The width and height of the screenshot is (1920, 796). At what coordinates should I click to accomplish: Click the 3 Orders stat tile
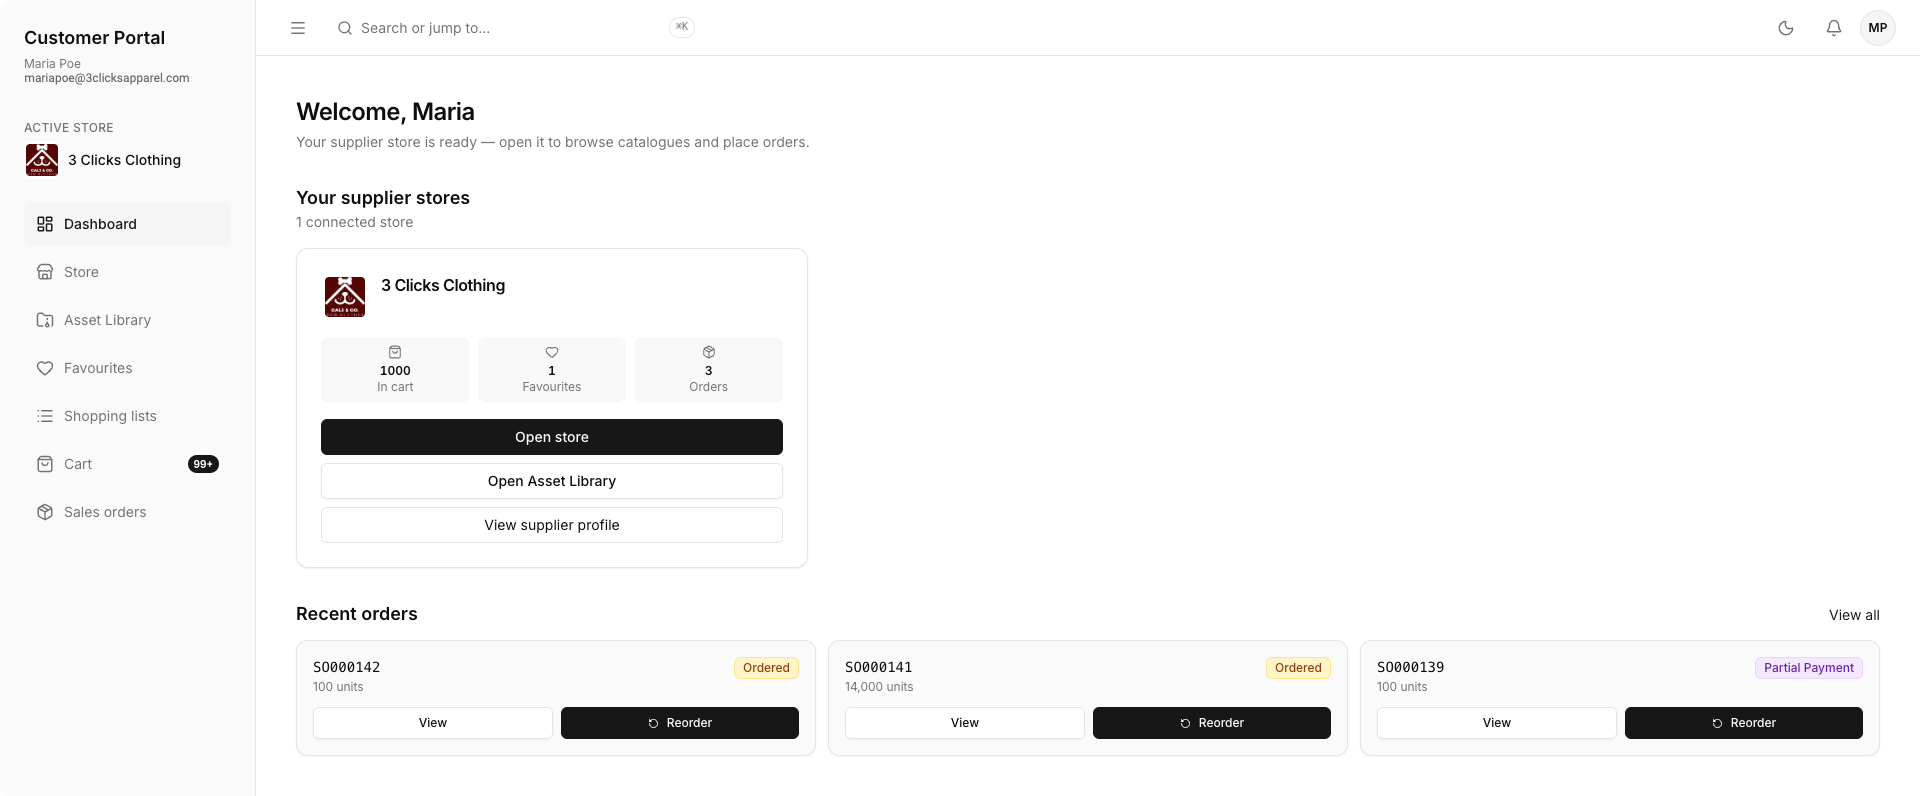pyautogui.click(x=709, y=370)
